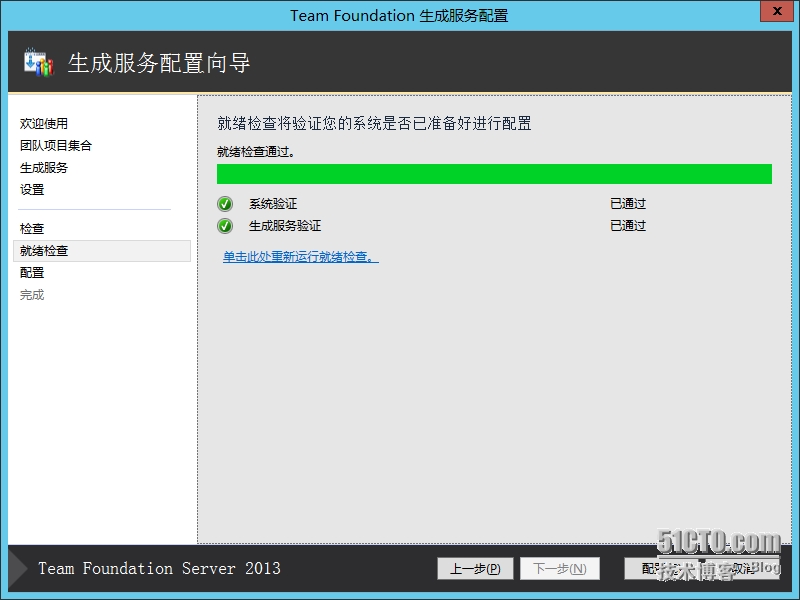Viewport: 800px width, 600px height.
Task: Click the 取消 button in the footer
Action: [743, 568]
